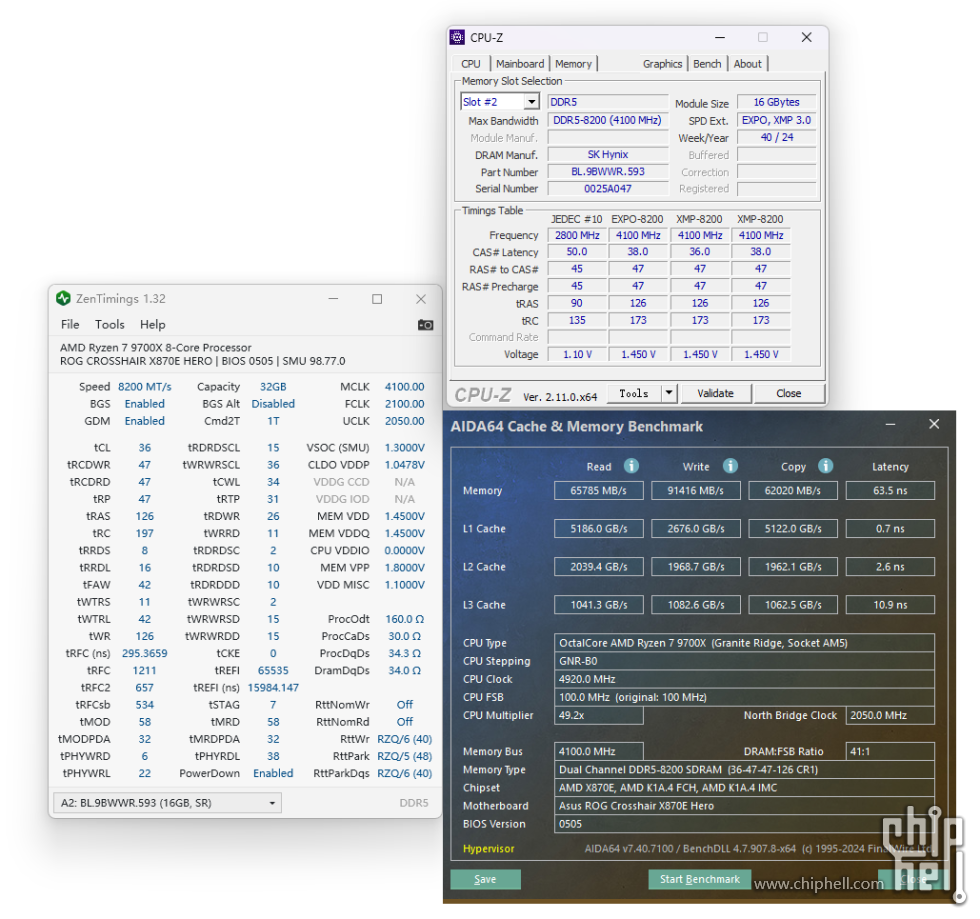Screen dimensions: 980x919
Task: Maximize the ZenTimings window
Action: pyautogui.click(x=377, y=299)
